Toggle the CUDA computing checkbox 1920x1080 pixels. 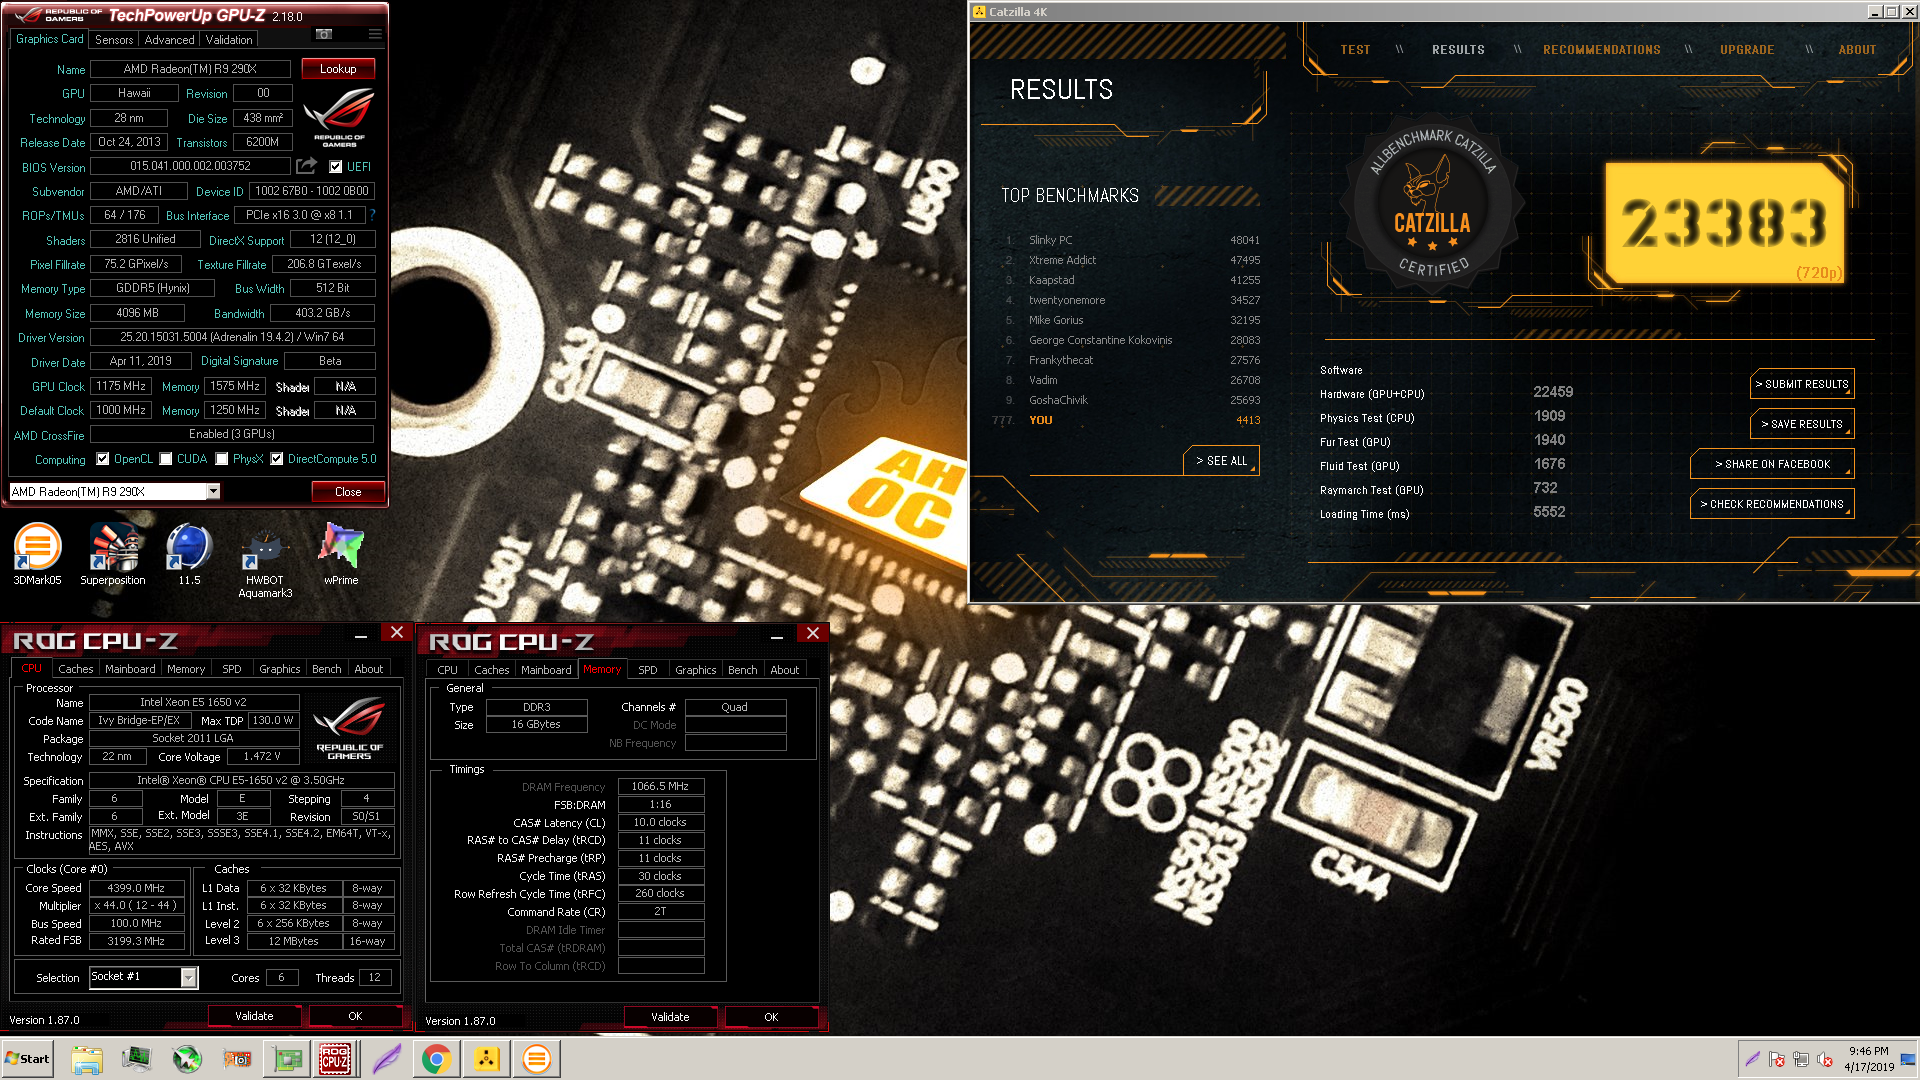[x=166, y=459]
